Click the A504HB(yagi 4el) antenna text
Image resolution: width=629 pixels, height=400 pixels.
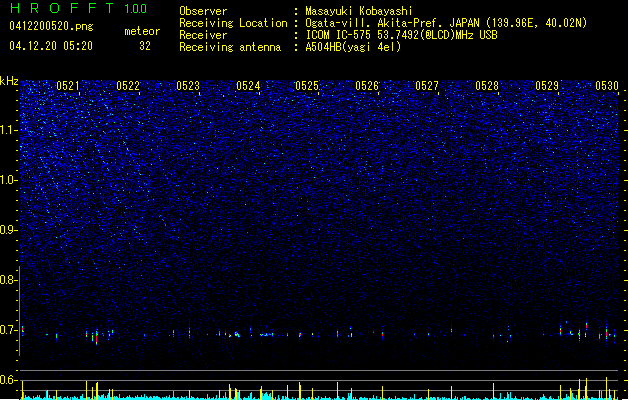pyautogui.click(x=353, y=47)
